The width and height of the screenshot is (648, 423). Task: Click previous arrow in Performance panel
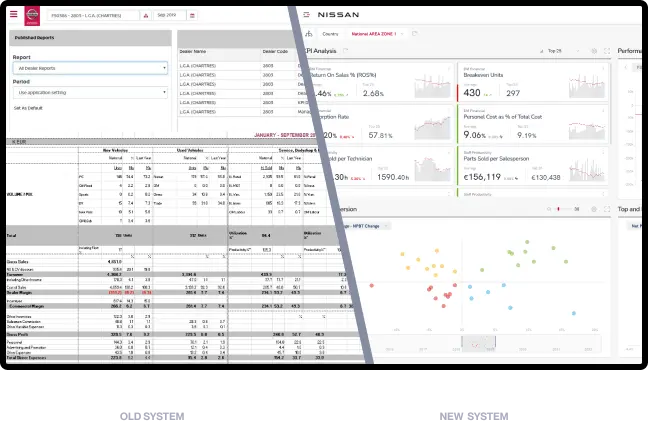click(x=626, y=67)
